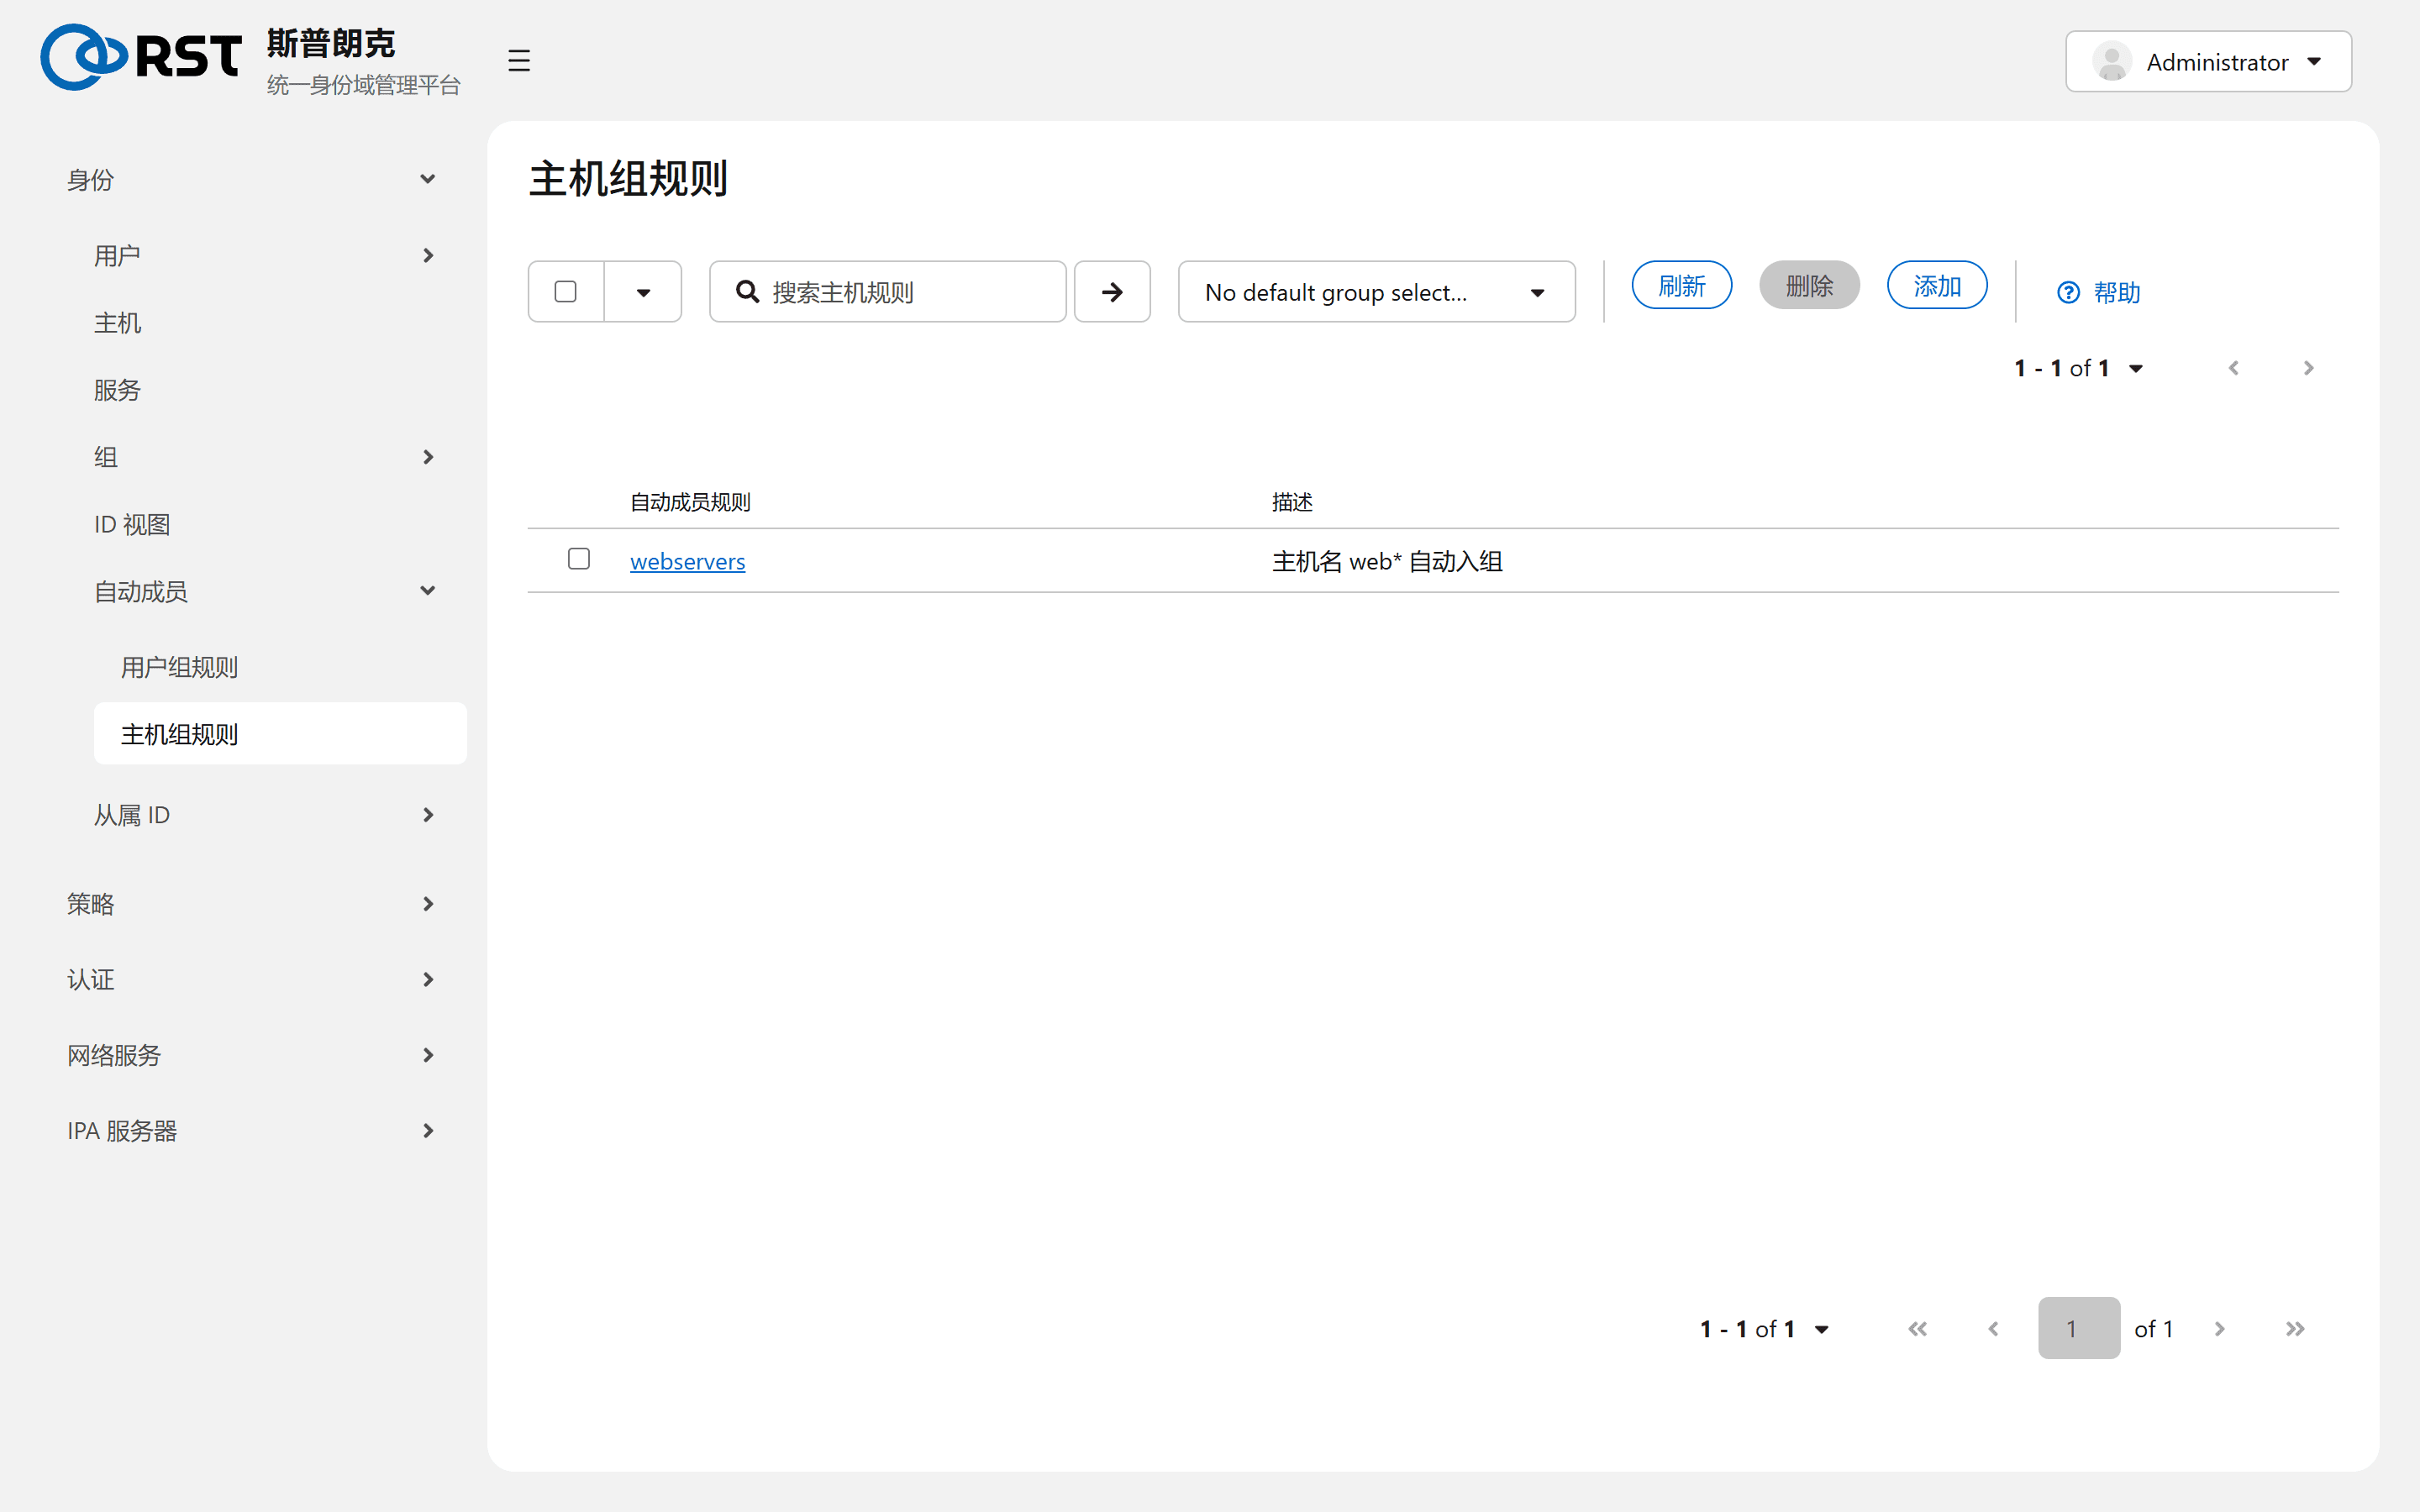Click the 添加 button

pyautogui.click(x=1937, y=286)
